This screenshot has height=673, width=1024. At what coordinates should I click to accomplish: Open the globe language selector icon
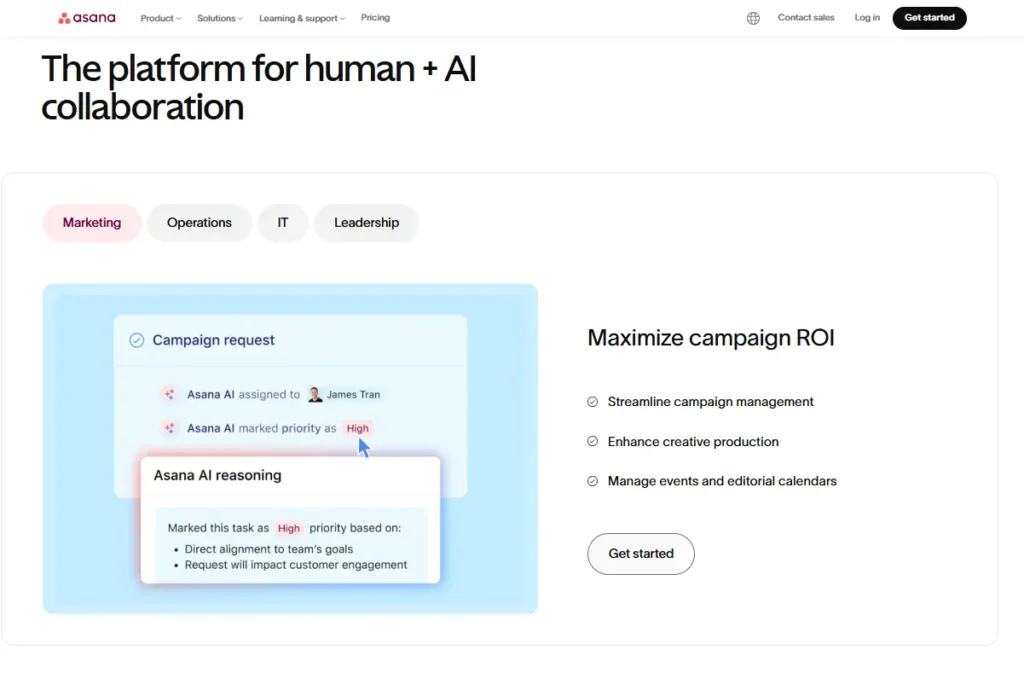pyautogui.click(x=753, y=17)
